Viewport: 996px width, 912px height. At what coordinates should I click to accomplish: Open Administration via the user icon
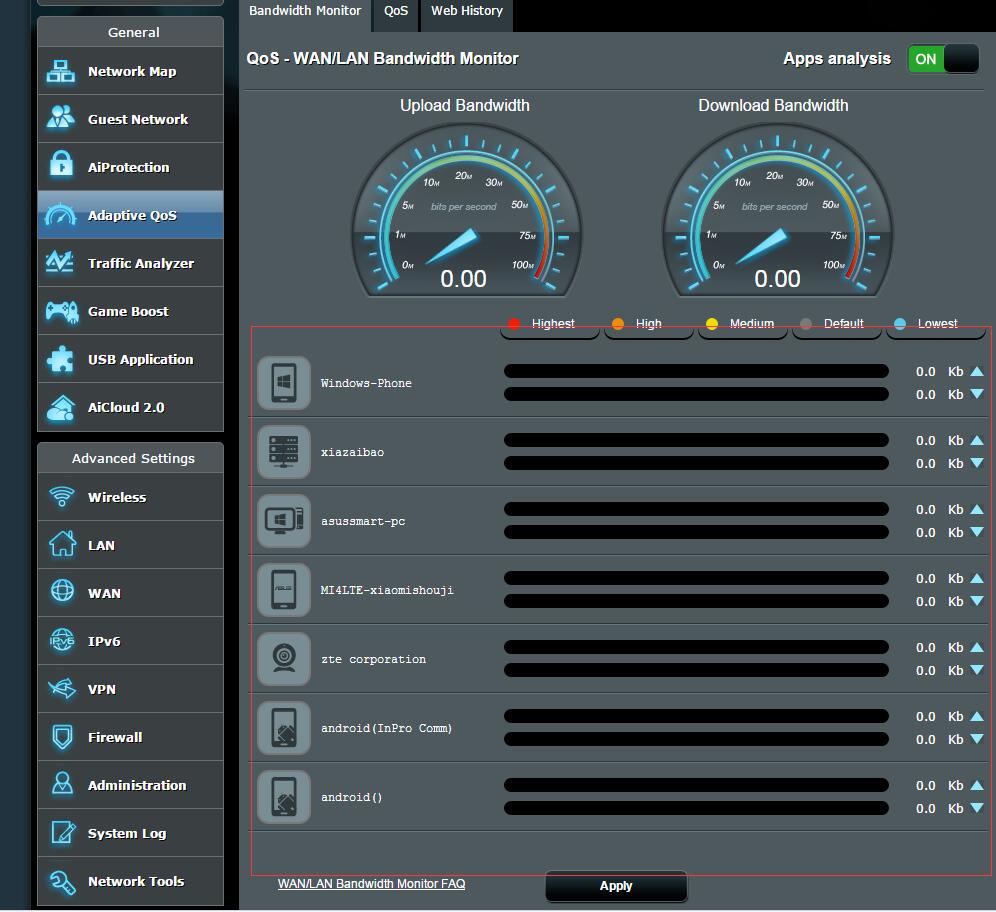[62, 784]
